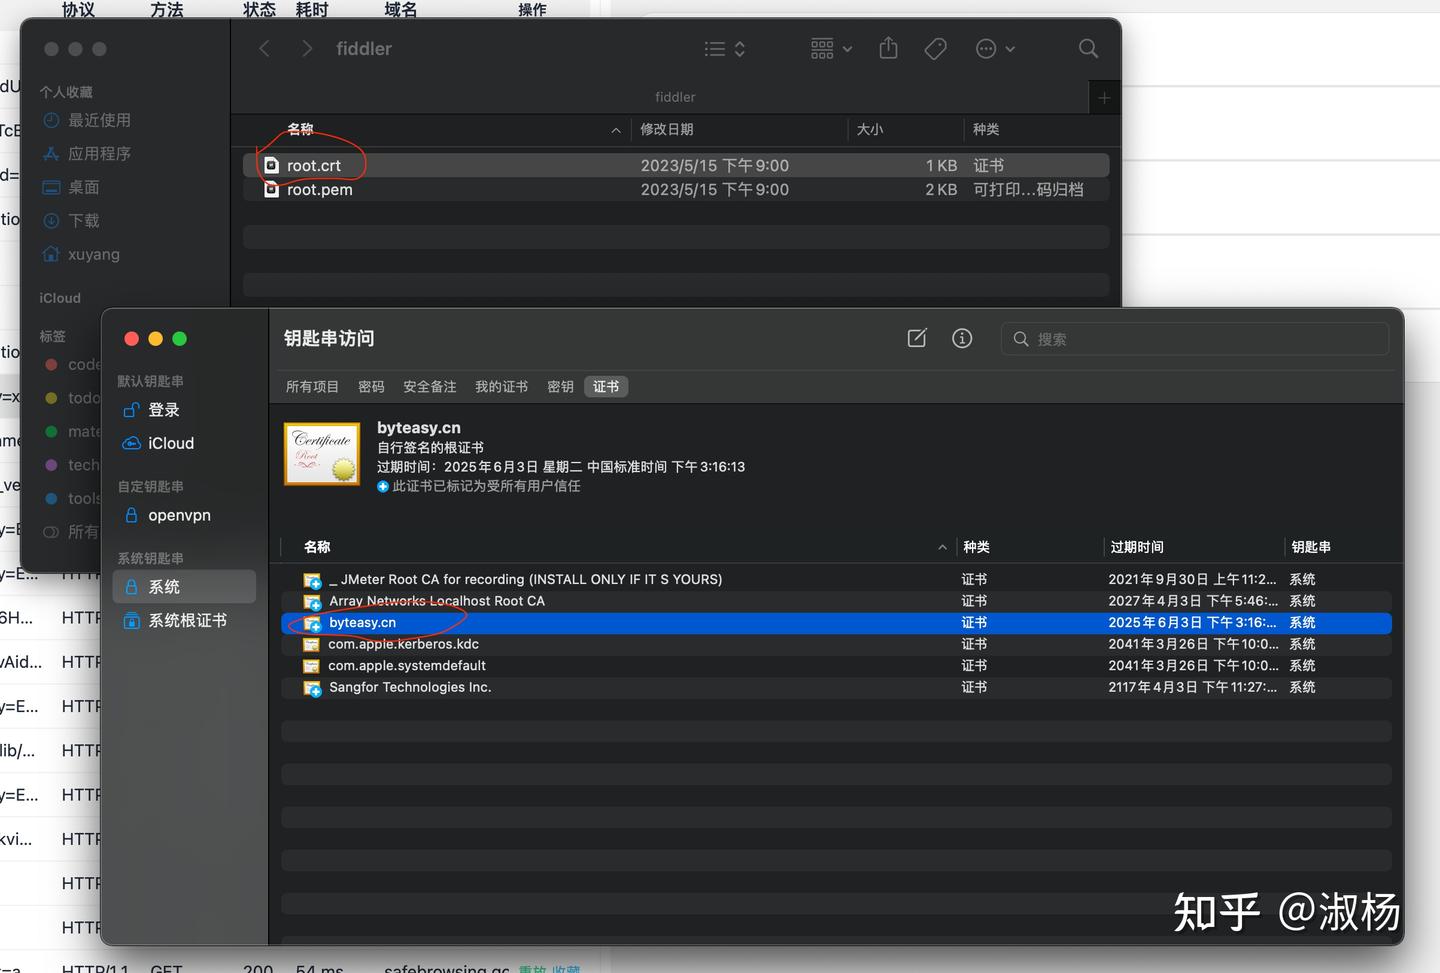1440x973 pixels.
Task: Click the com.apple.kerberos.kdc certificate icon
Action: [312, 645]
